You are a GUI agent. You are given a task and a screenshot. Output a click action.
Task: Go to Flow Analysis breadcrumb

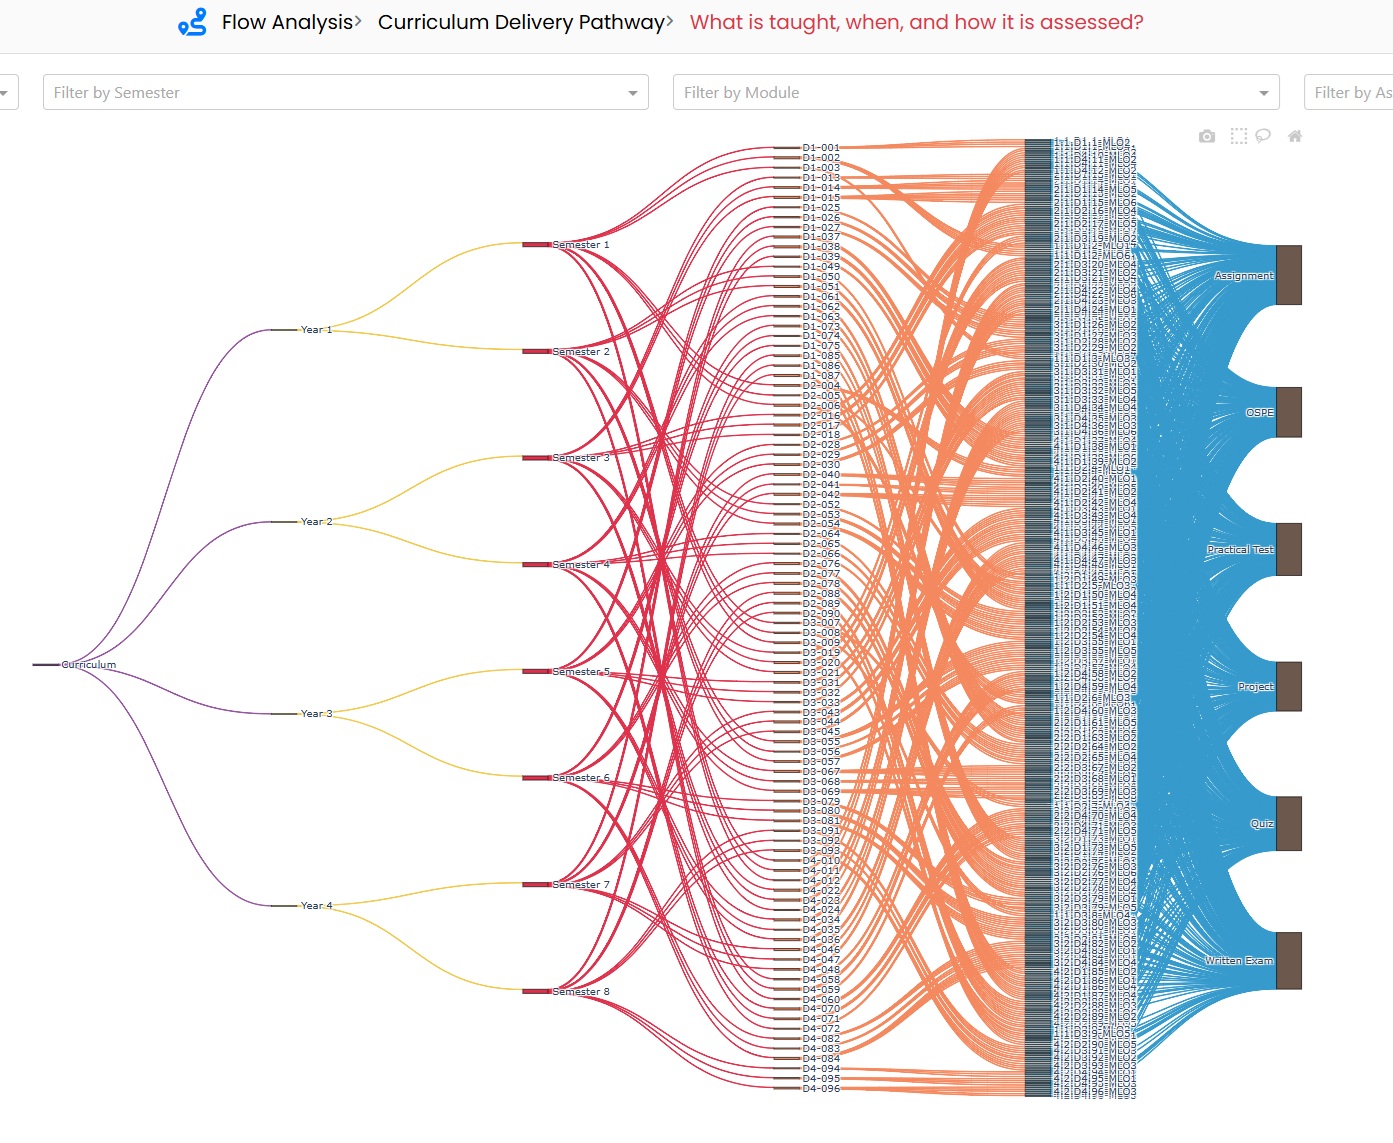pos(287,22)
